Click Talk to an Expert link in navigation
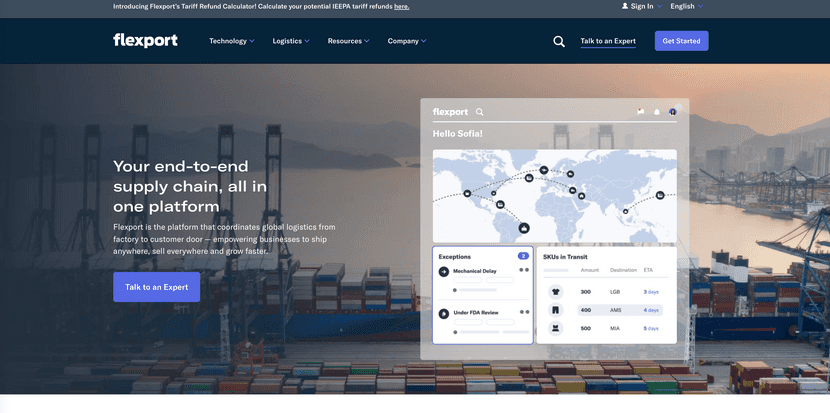830x413 pixels. point(608,41)
